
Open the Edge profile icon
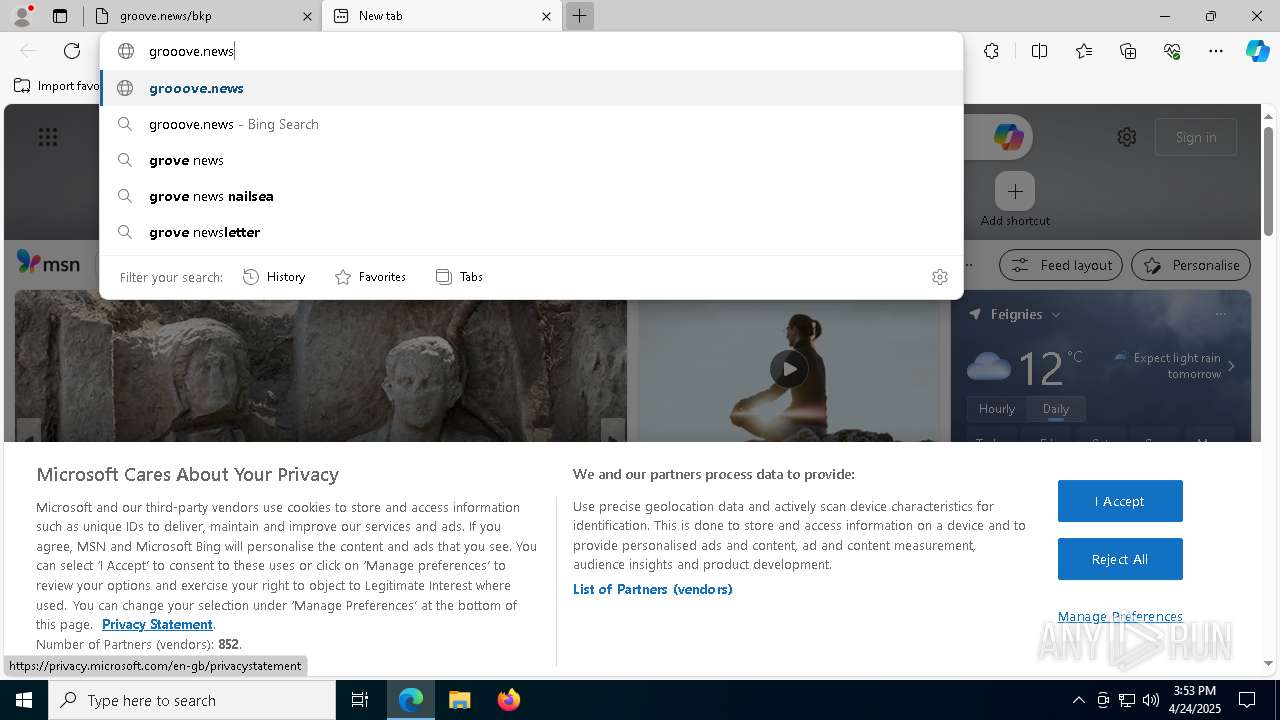(x=22, y=16)
